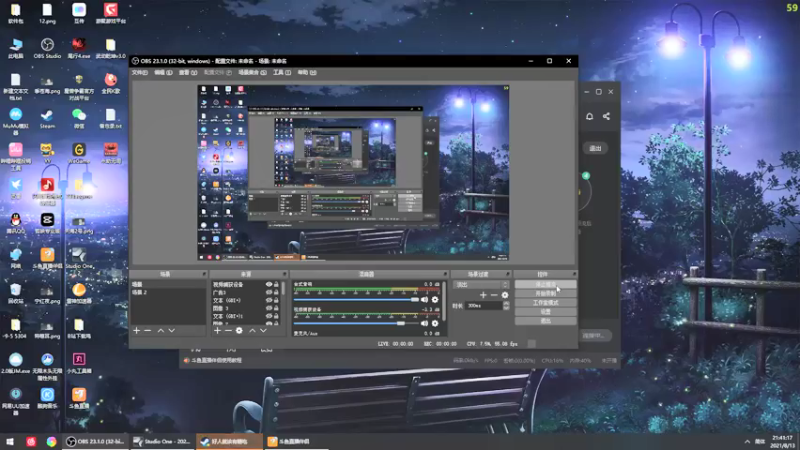Click bell notification icon in background window
Screen dimensions: 800x450
tap(589, 116)
